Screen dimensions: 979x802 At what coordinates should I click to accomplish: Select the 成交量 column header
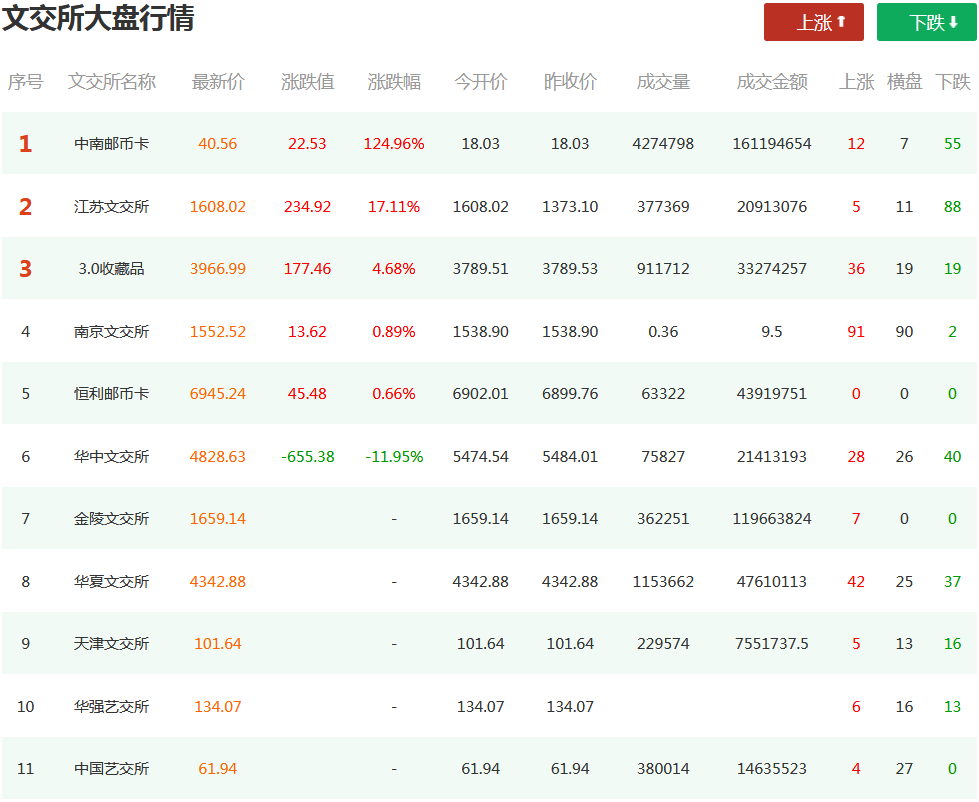pos(663,82)
